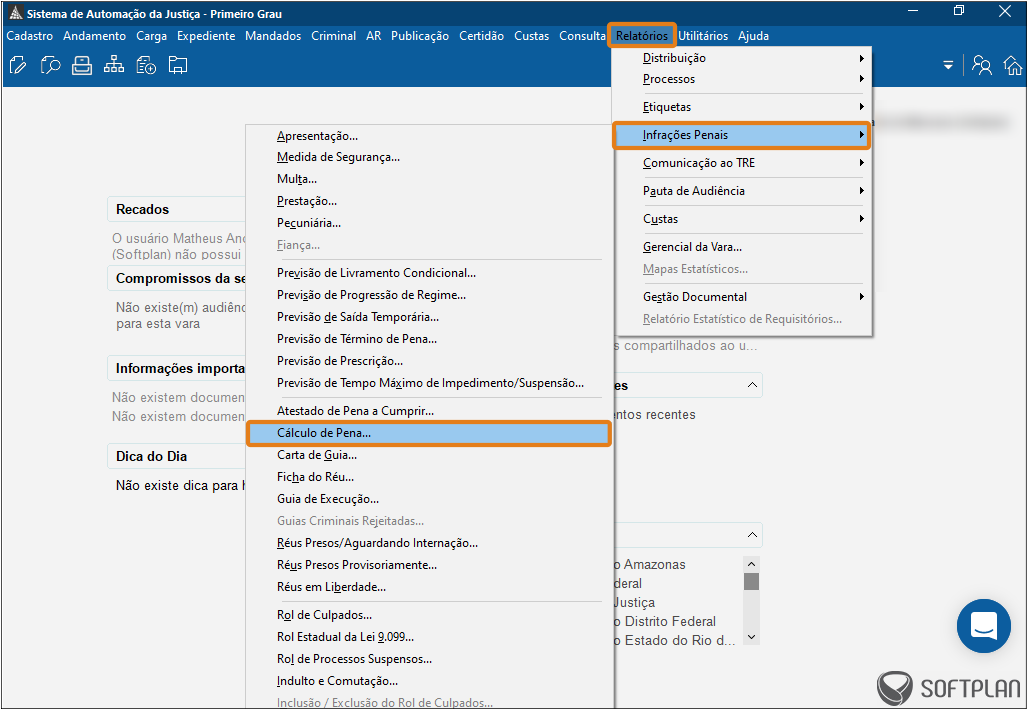
Task: Select Rol Estadual da Lei 9.099
Action: (x=429, y=637)
